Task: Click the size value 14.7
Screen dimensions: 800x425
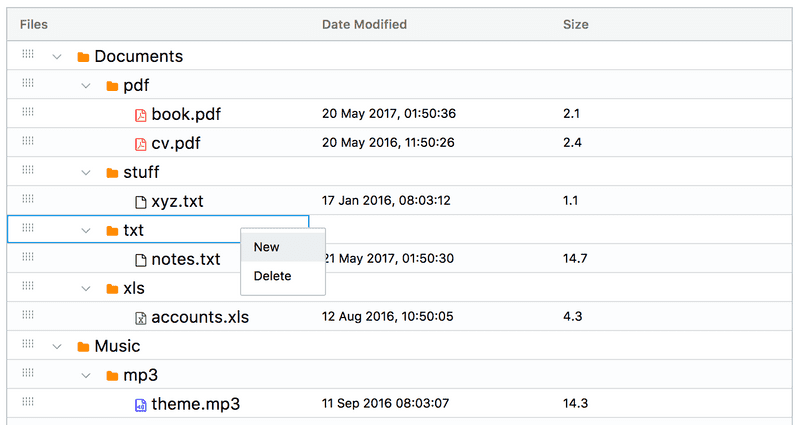Action: [575, 259]
